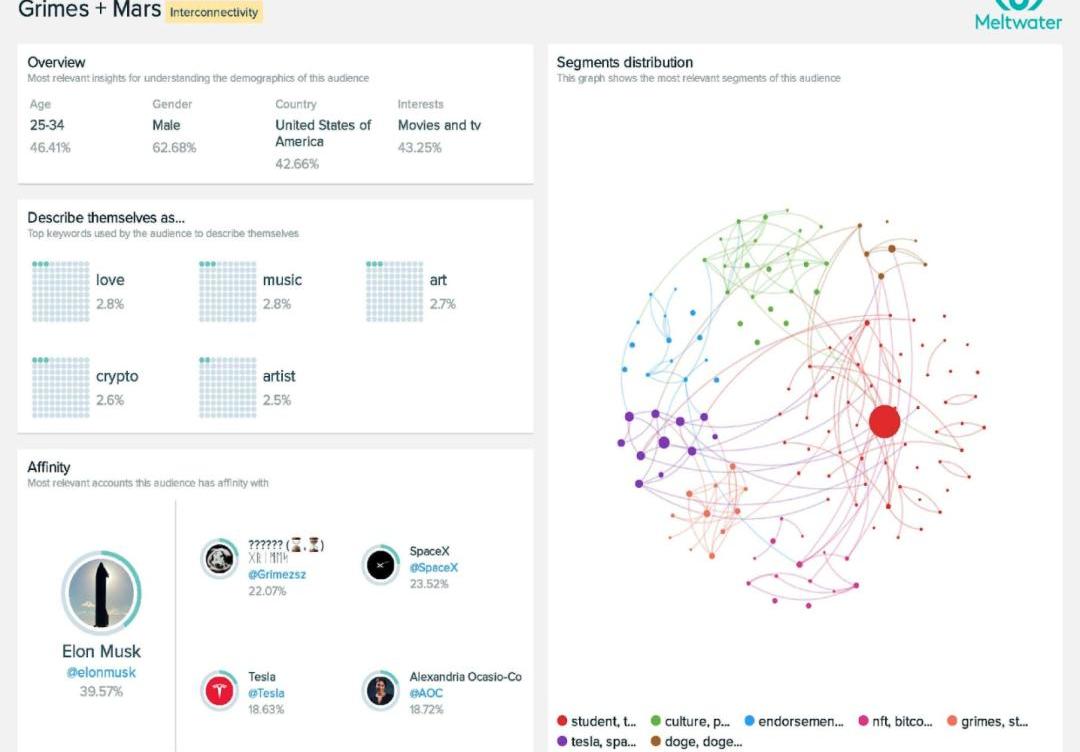Click Alexandria Ocasio-Cortez's profile avatar

tap(380, 690)
